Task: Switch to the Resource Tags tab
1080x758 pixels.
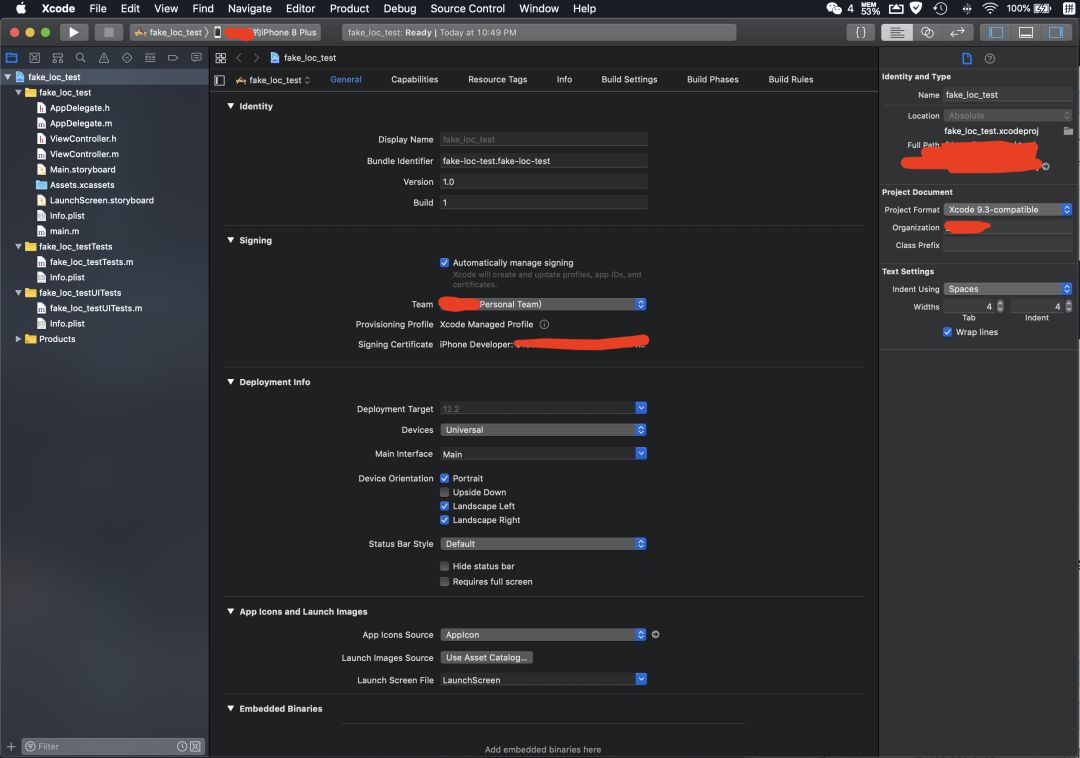Action: coord(497,80)
